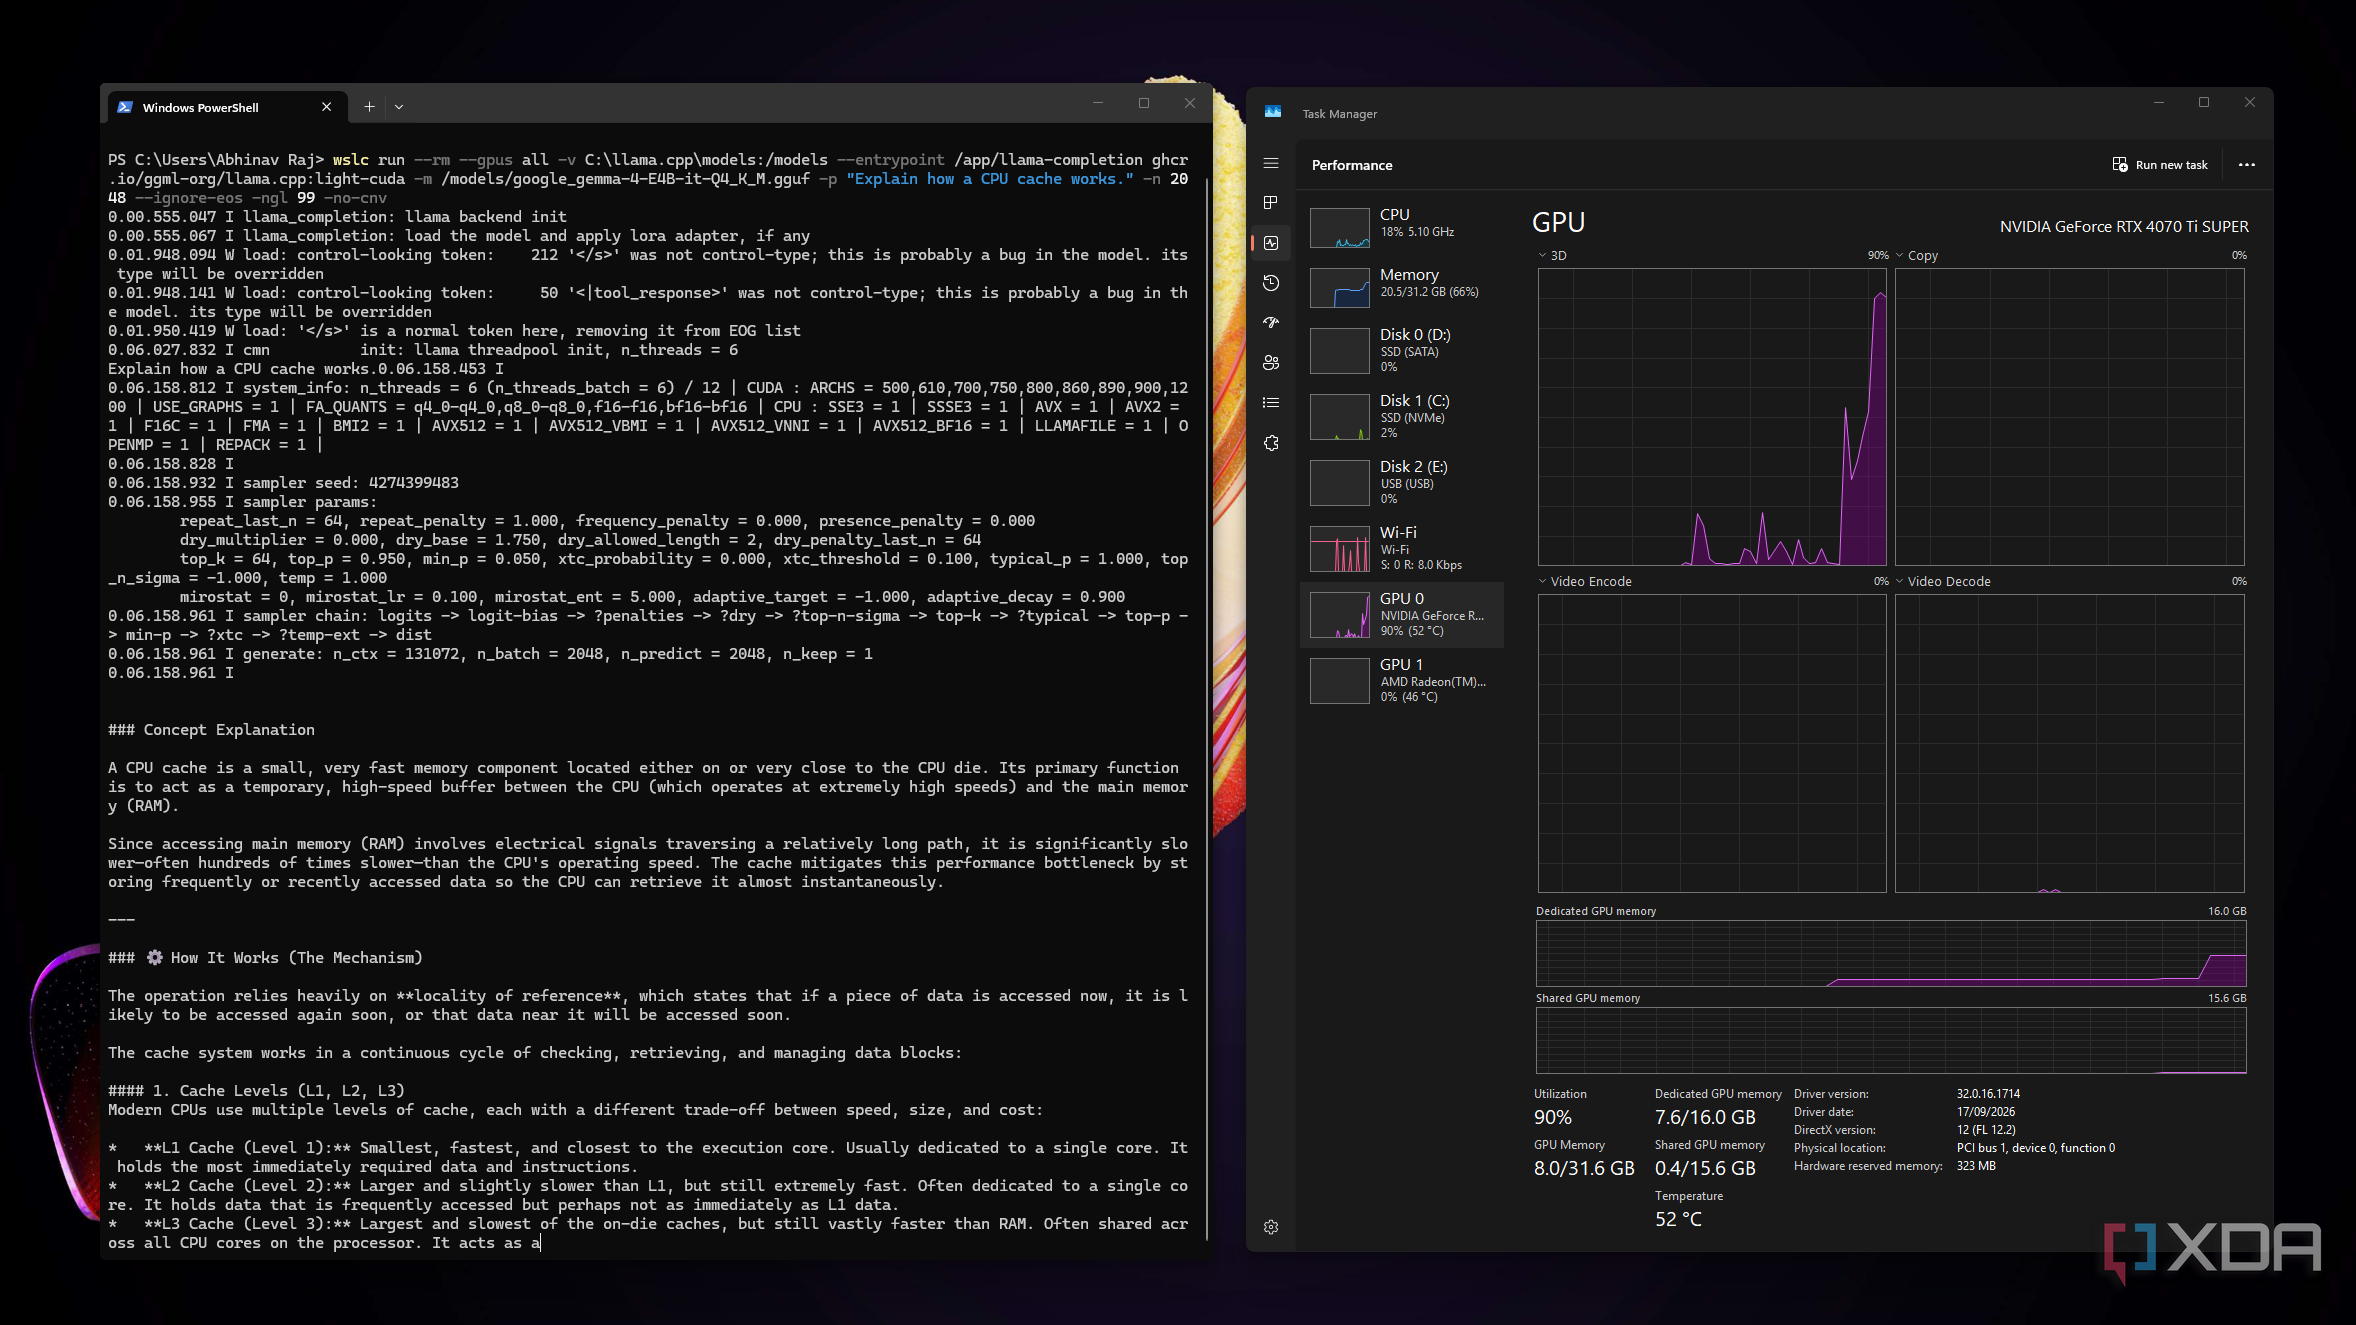This screenshot has width=2356, height=1325.
Task: Select the Memory performance item
Action: pos(1402,287)
